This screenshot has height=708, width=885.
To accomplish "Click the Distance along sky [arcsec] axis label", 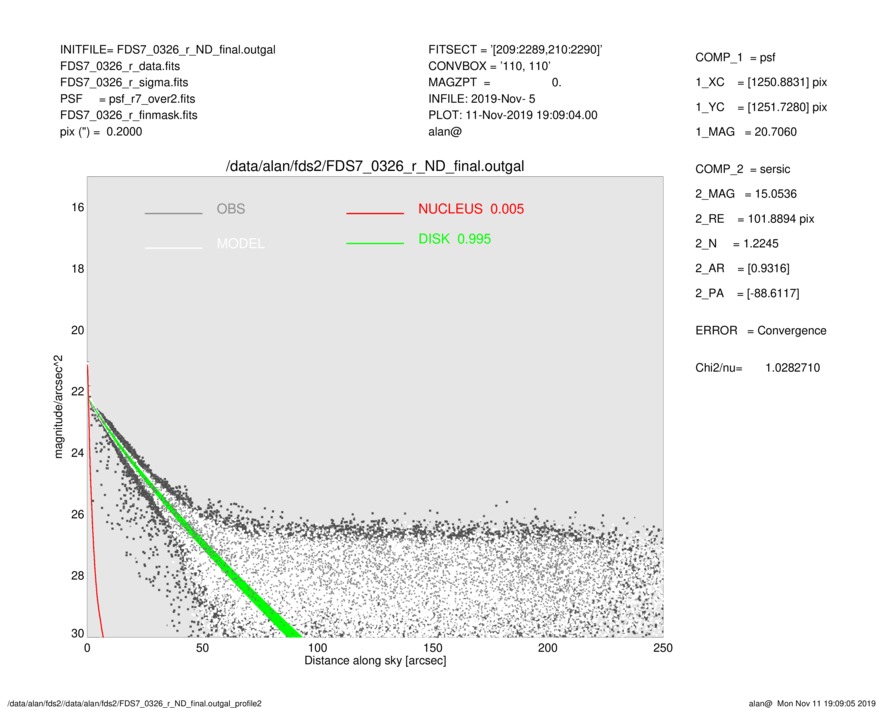I will pyautogui.click(x=375, y=661).
